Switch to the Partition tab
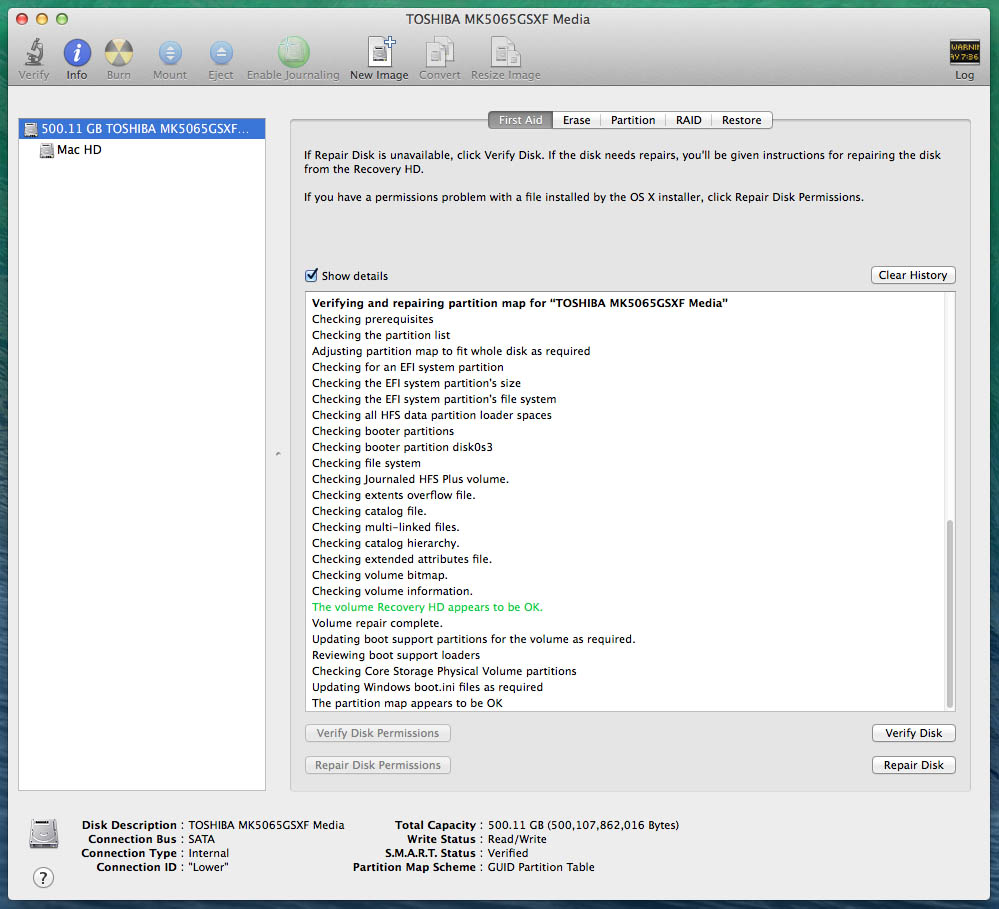 [x=633, y=120]
